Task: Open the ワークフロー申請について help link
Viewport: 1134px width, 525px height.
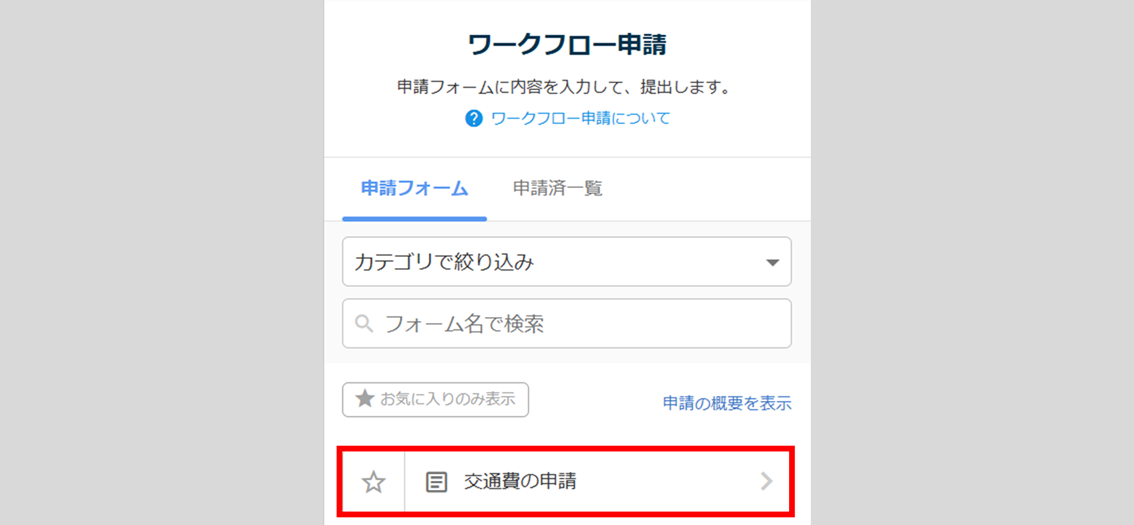Action: click(580, 119)
